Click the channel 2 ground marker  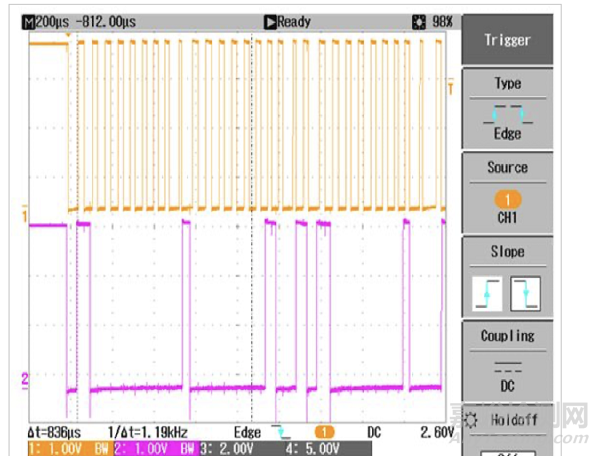24,377
